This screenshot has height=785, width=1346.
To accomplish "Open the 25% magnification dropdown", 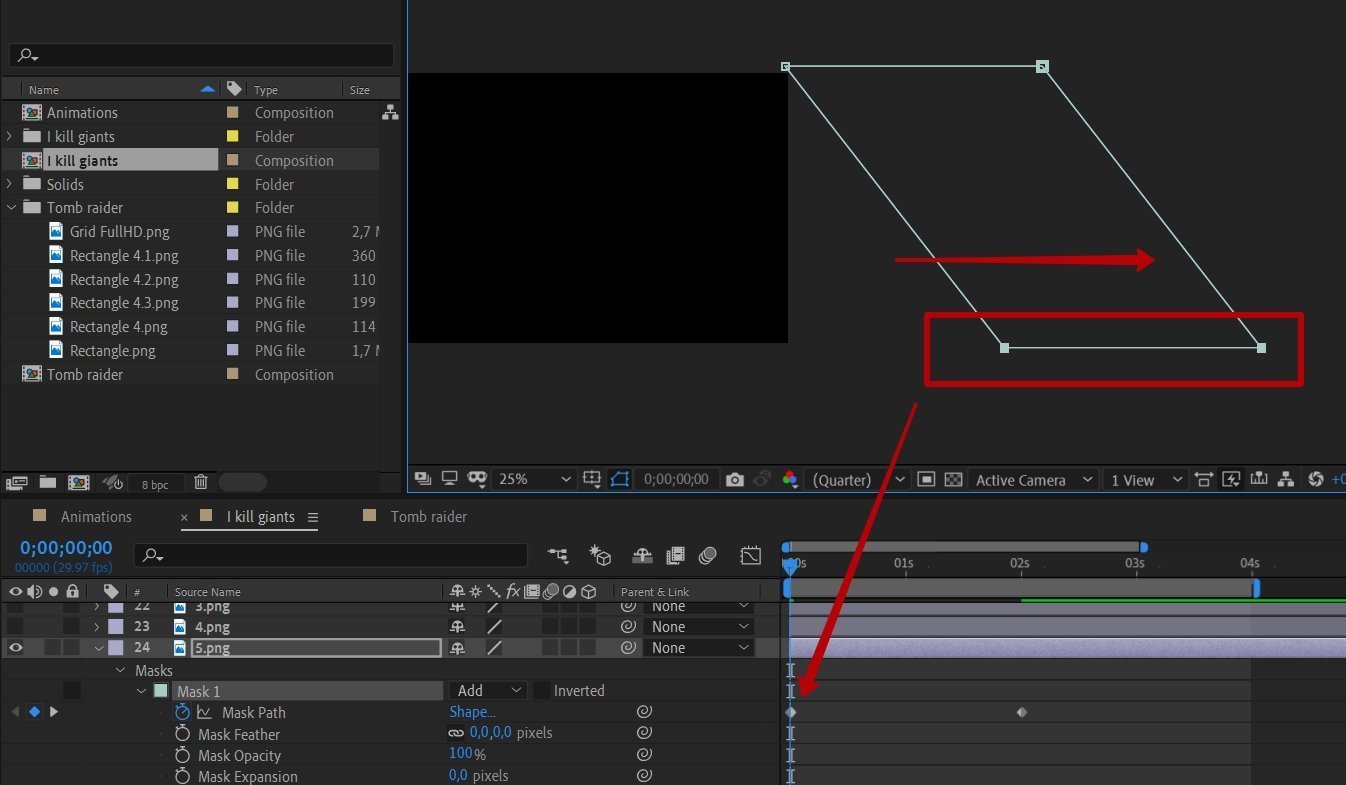I will (535, 479).
